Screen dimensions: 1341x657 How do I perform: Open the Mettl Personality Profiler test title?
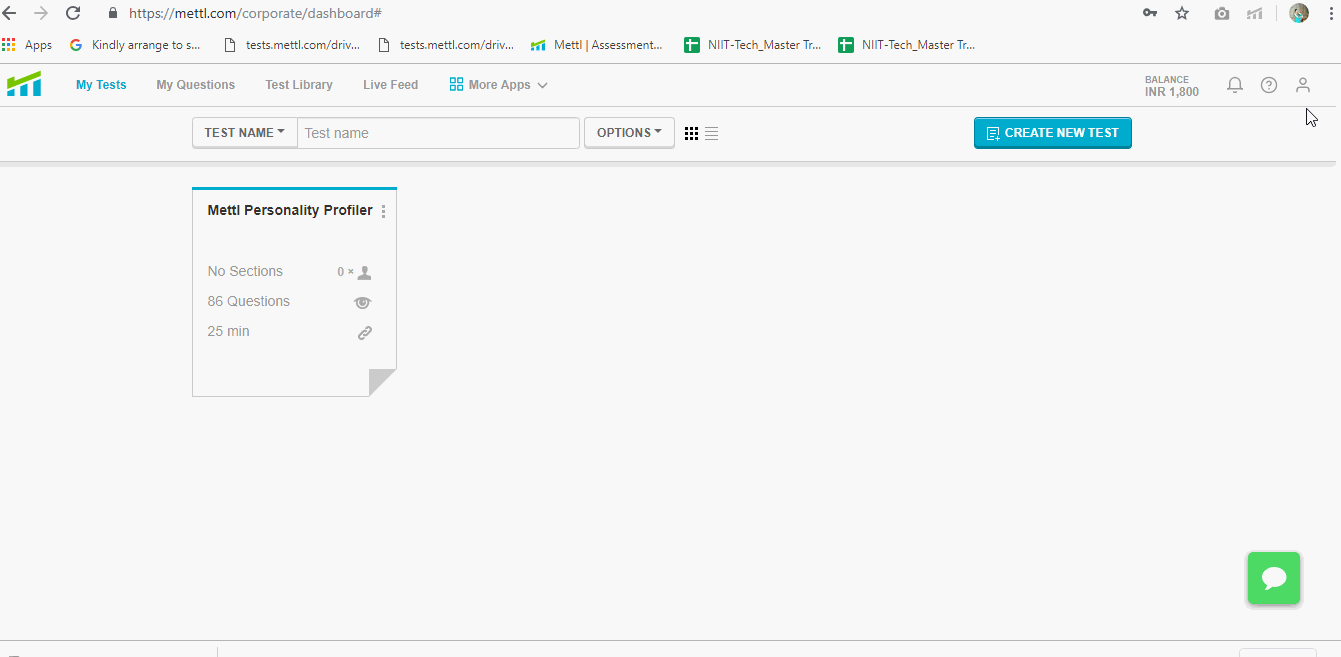(290, 211)
